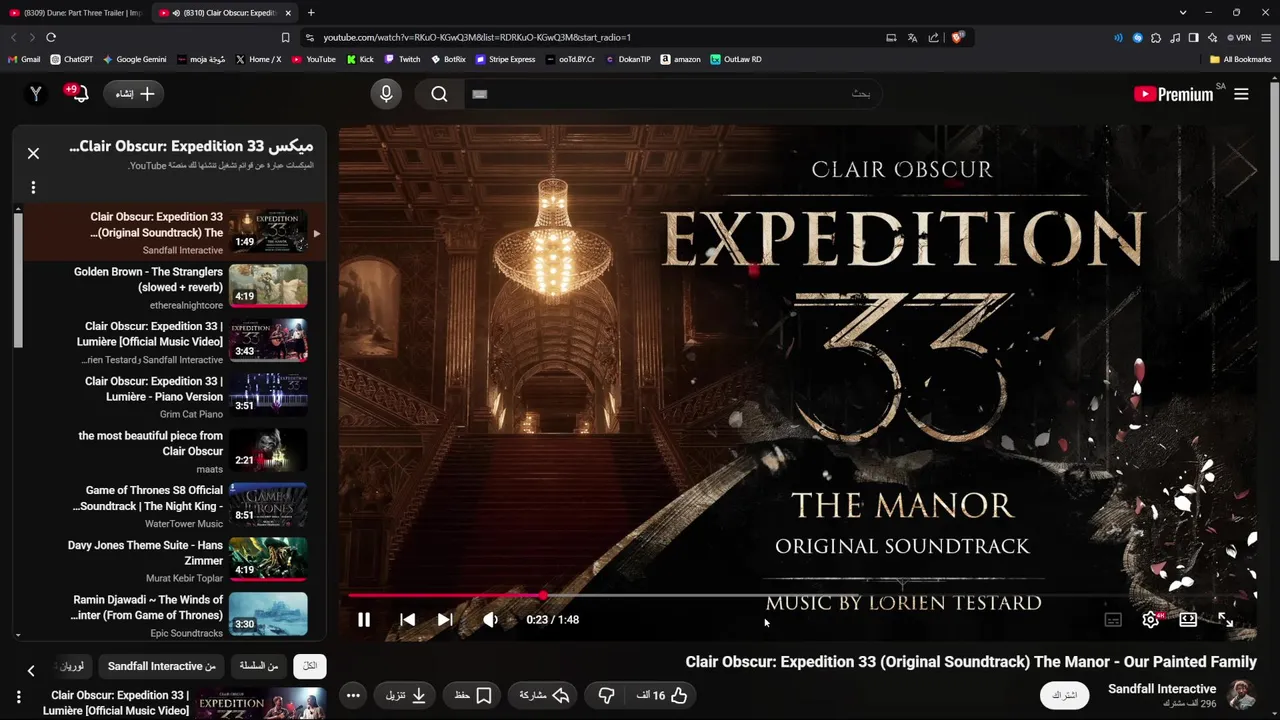Toggle the browser sidebar panel
Viewport: 1280px width, 720px height.
coord(1193,37)
